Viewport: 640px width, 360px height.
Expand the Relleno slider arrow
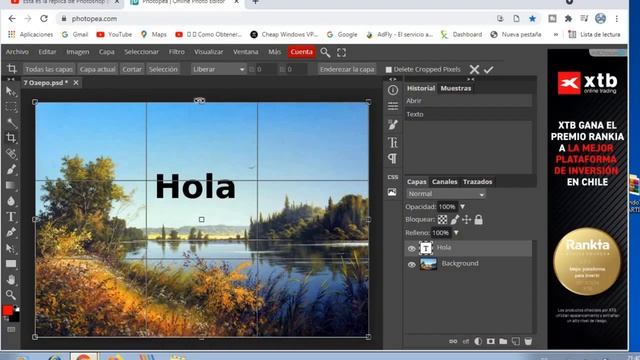tap(456, 233)
